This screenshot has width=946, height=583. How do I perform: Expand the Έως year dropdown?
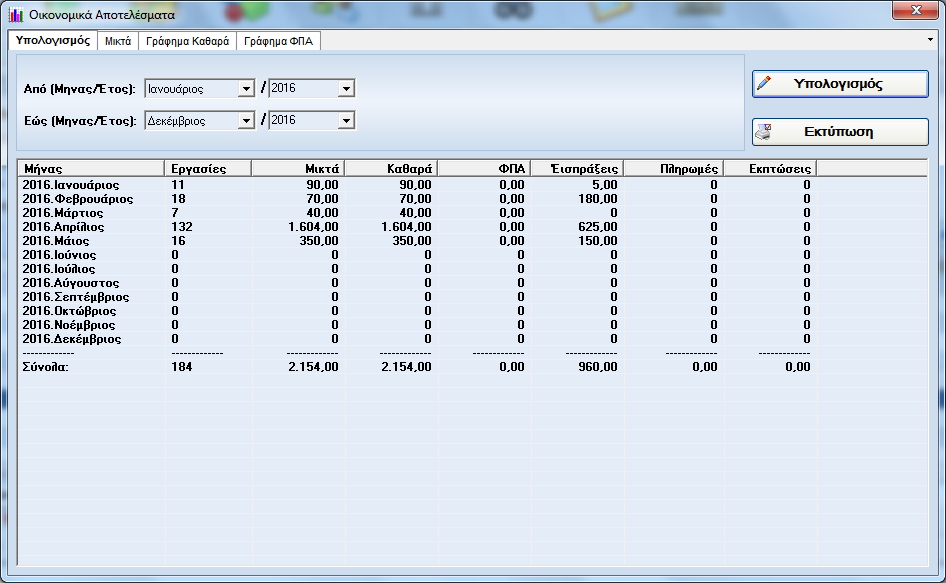coord(346,121)
